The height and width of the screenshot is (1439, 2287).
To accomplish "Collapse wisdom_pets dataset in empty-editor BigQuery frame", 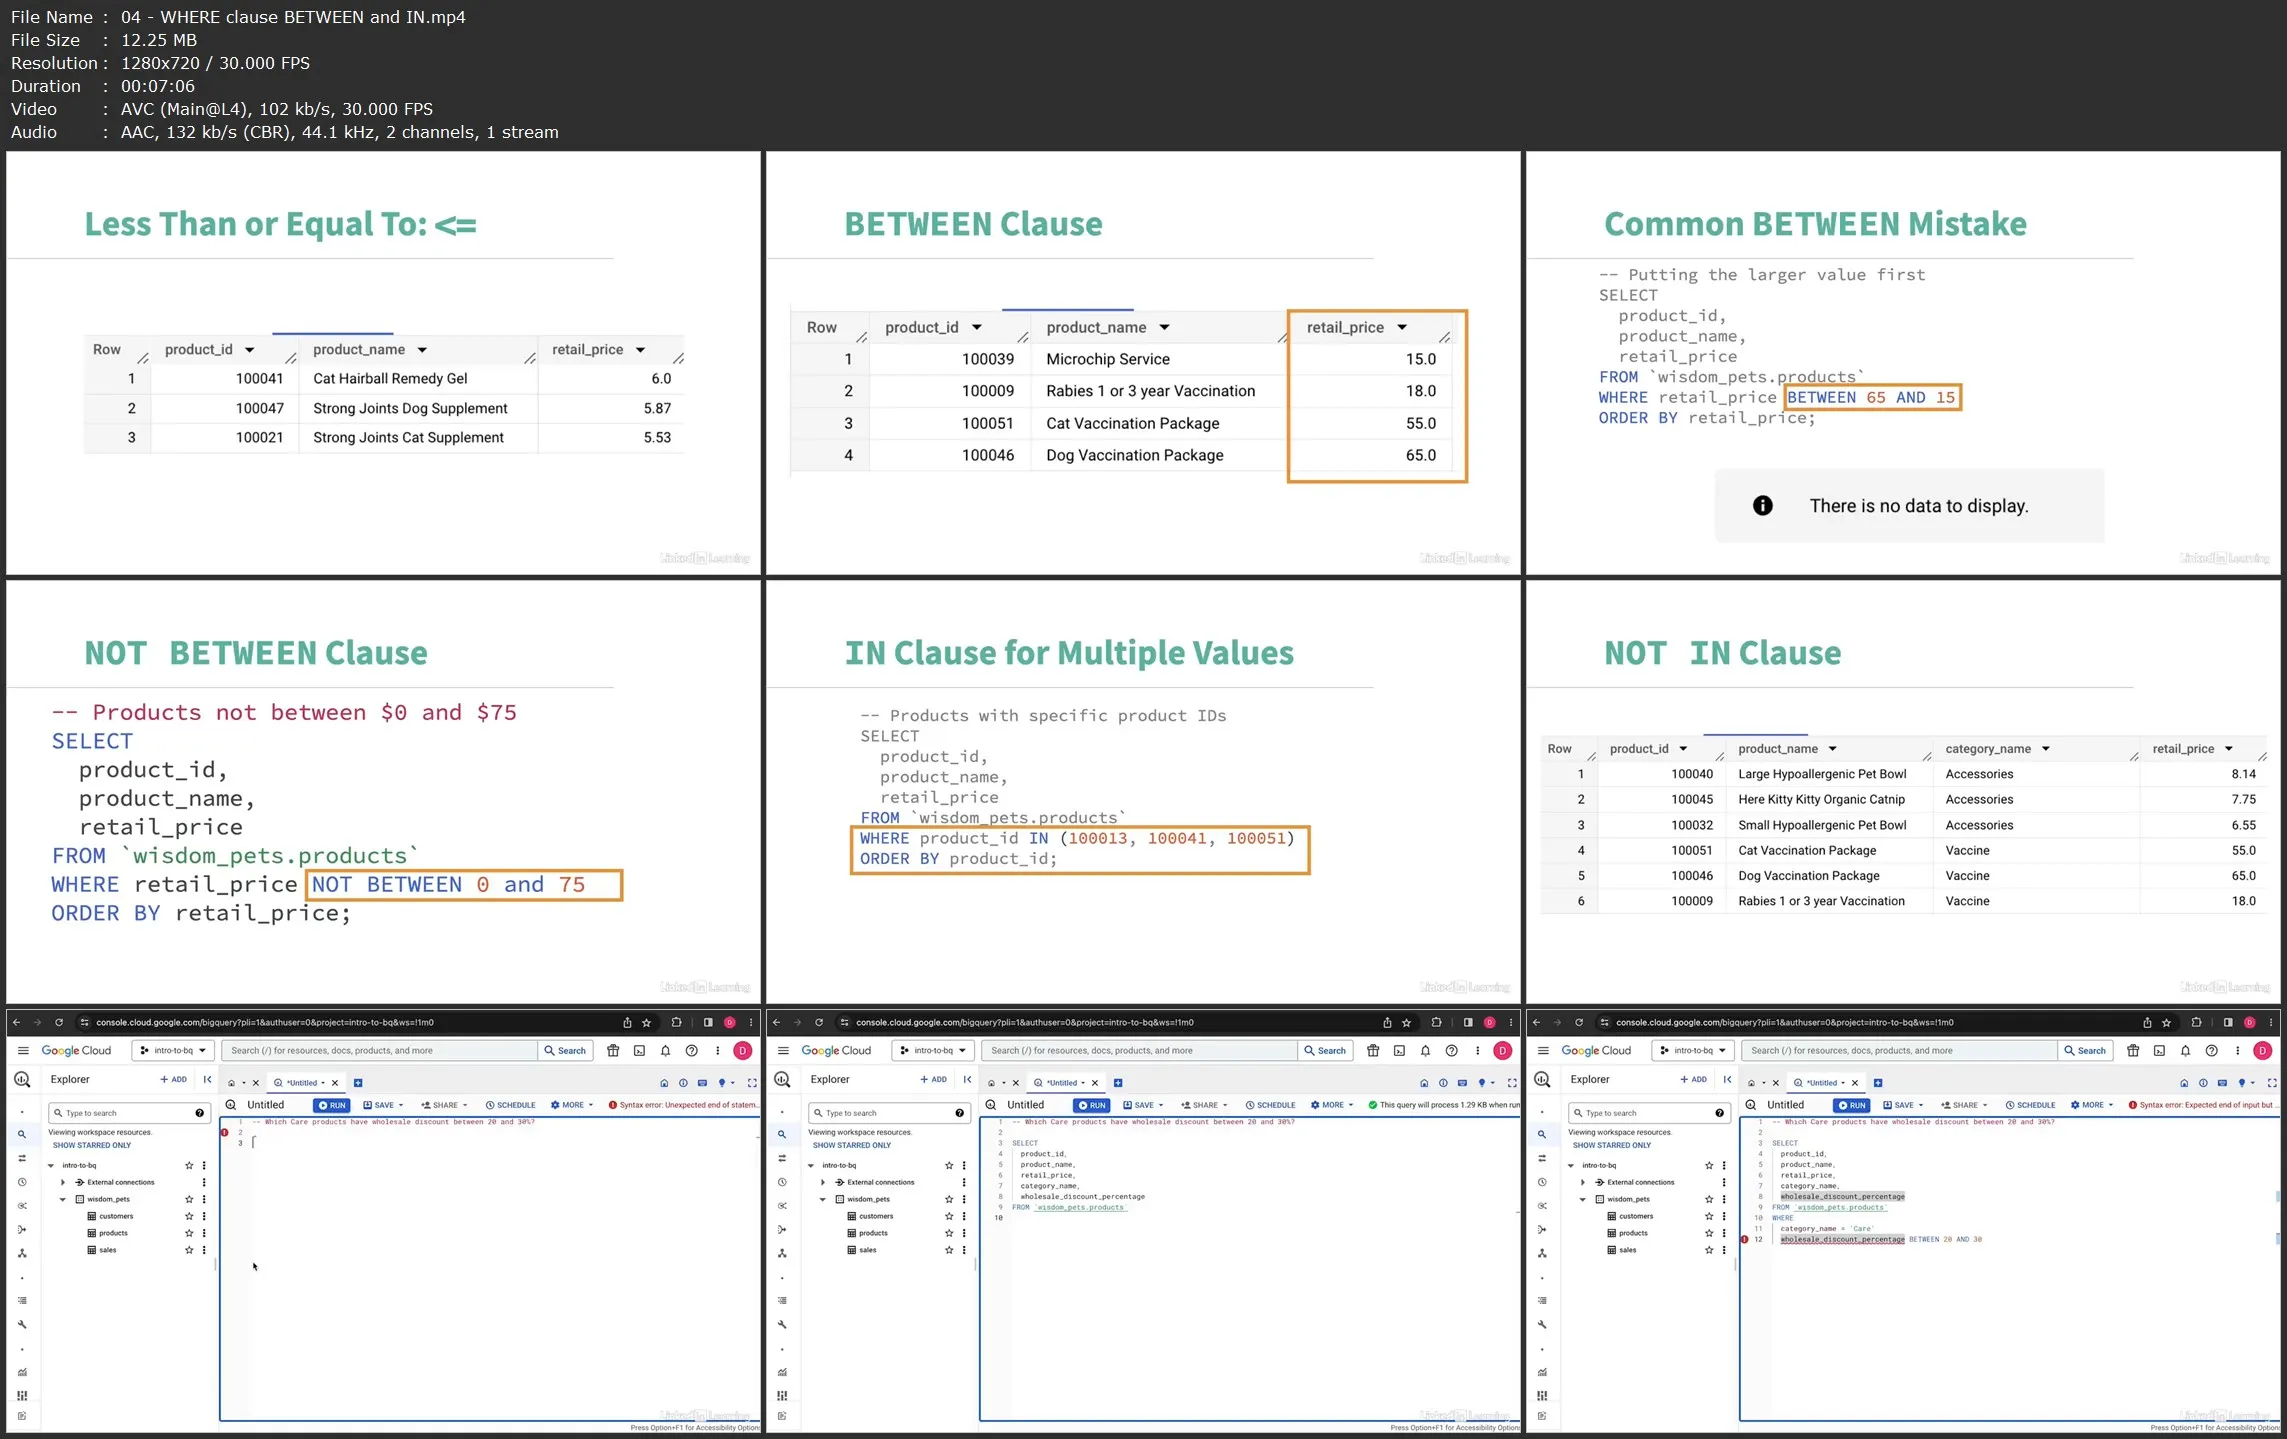I will (63, 1199).
